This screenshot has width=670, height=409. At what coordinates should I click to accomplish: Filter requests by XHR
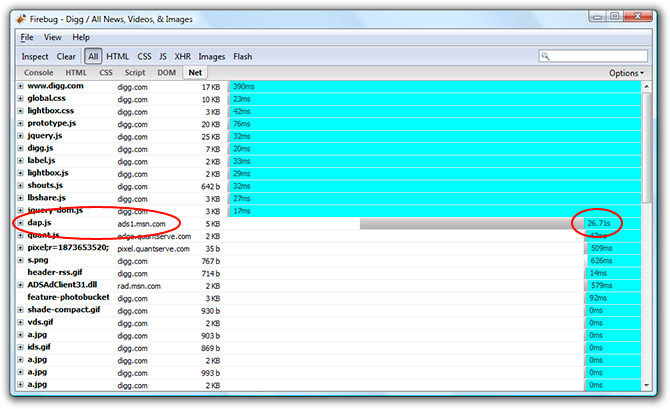(182, 56)
